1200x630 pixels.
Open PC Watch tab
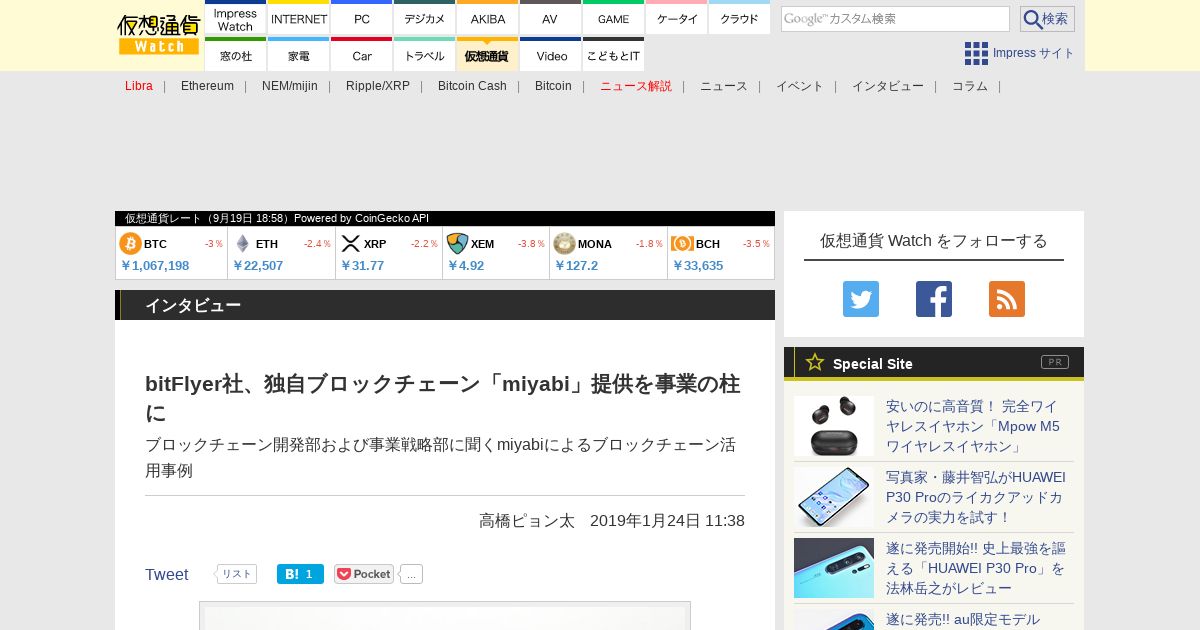point(362,19)
